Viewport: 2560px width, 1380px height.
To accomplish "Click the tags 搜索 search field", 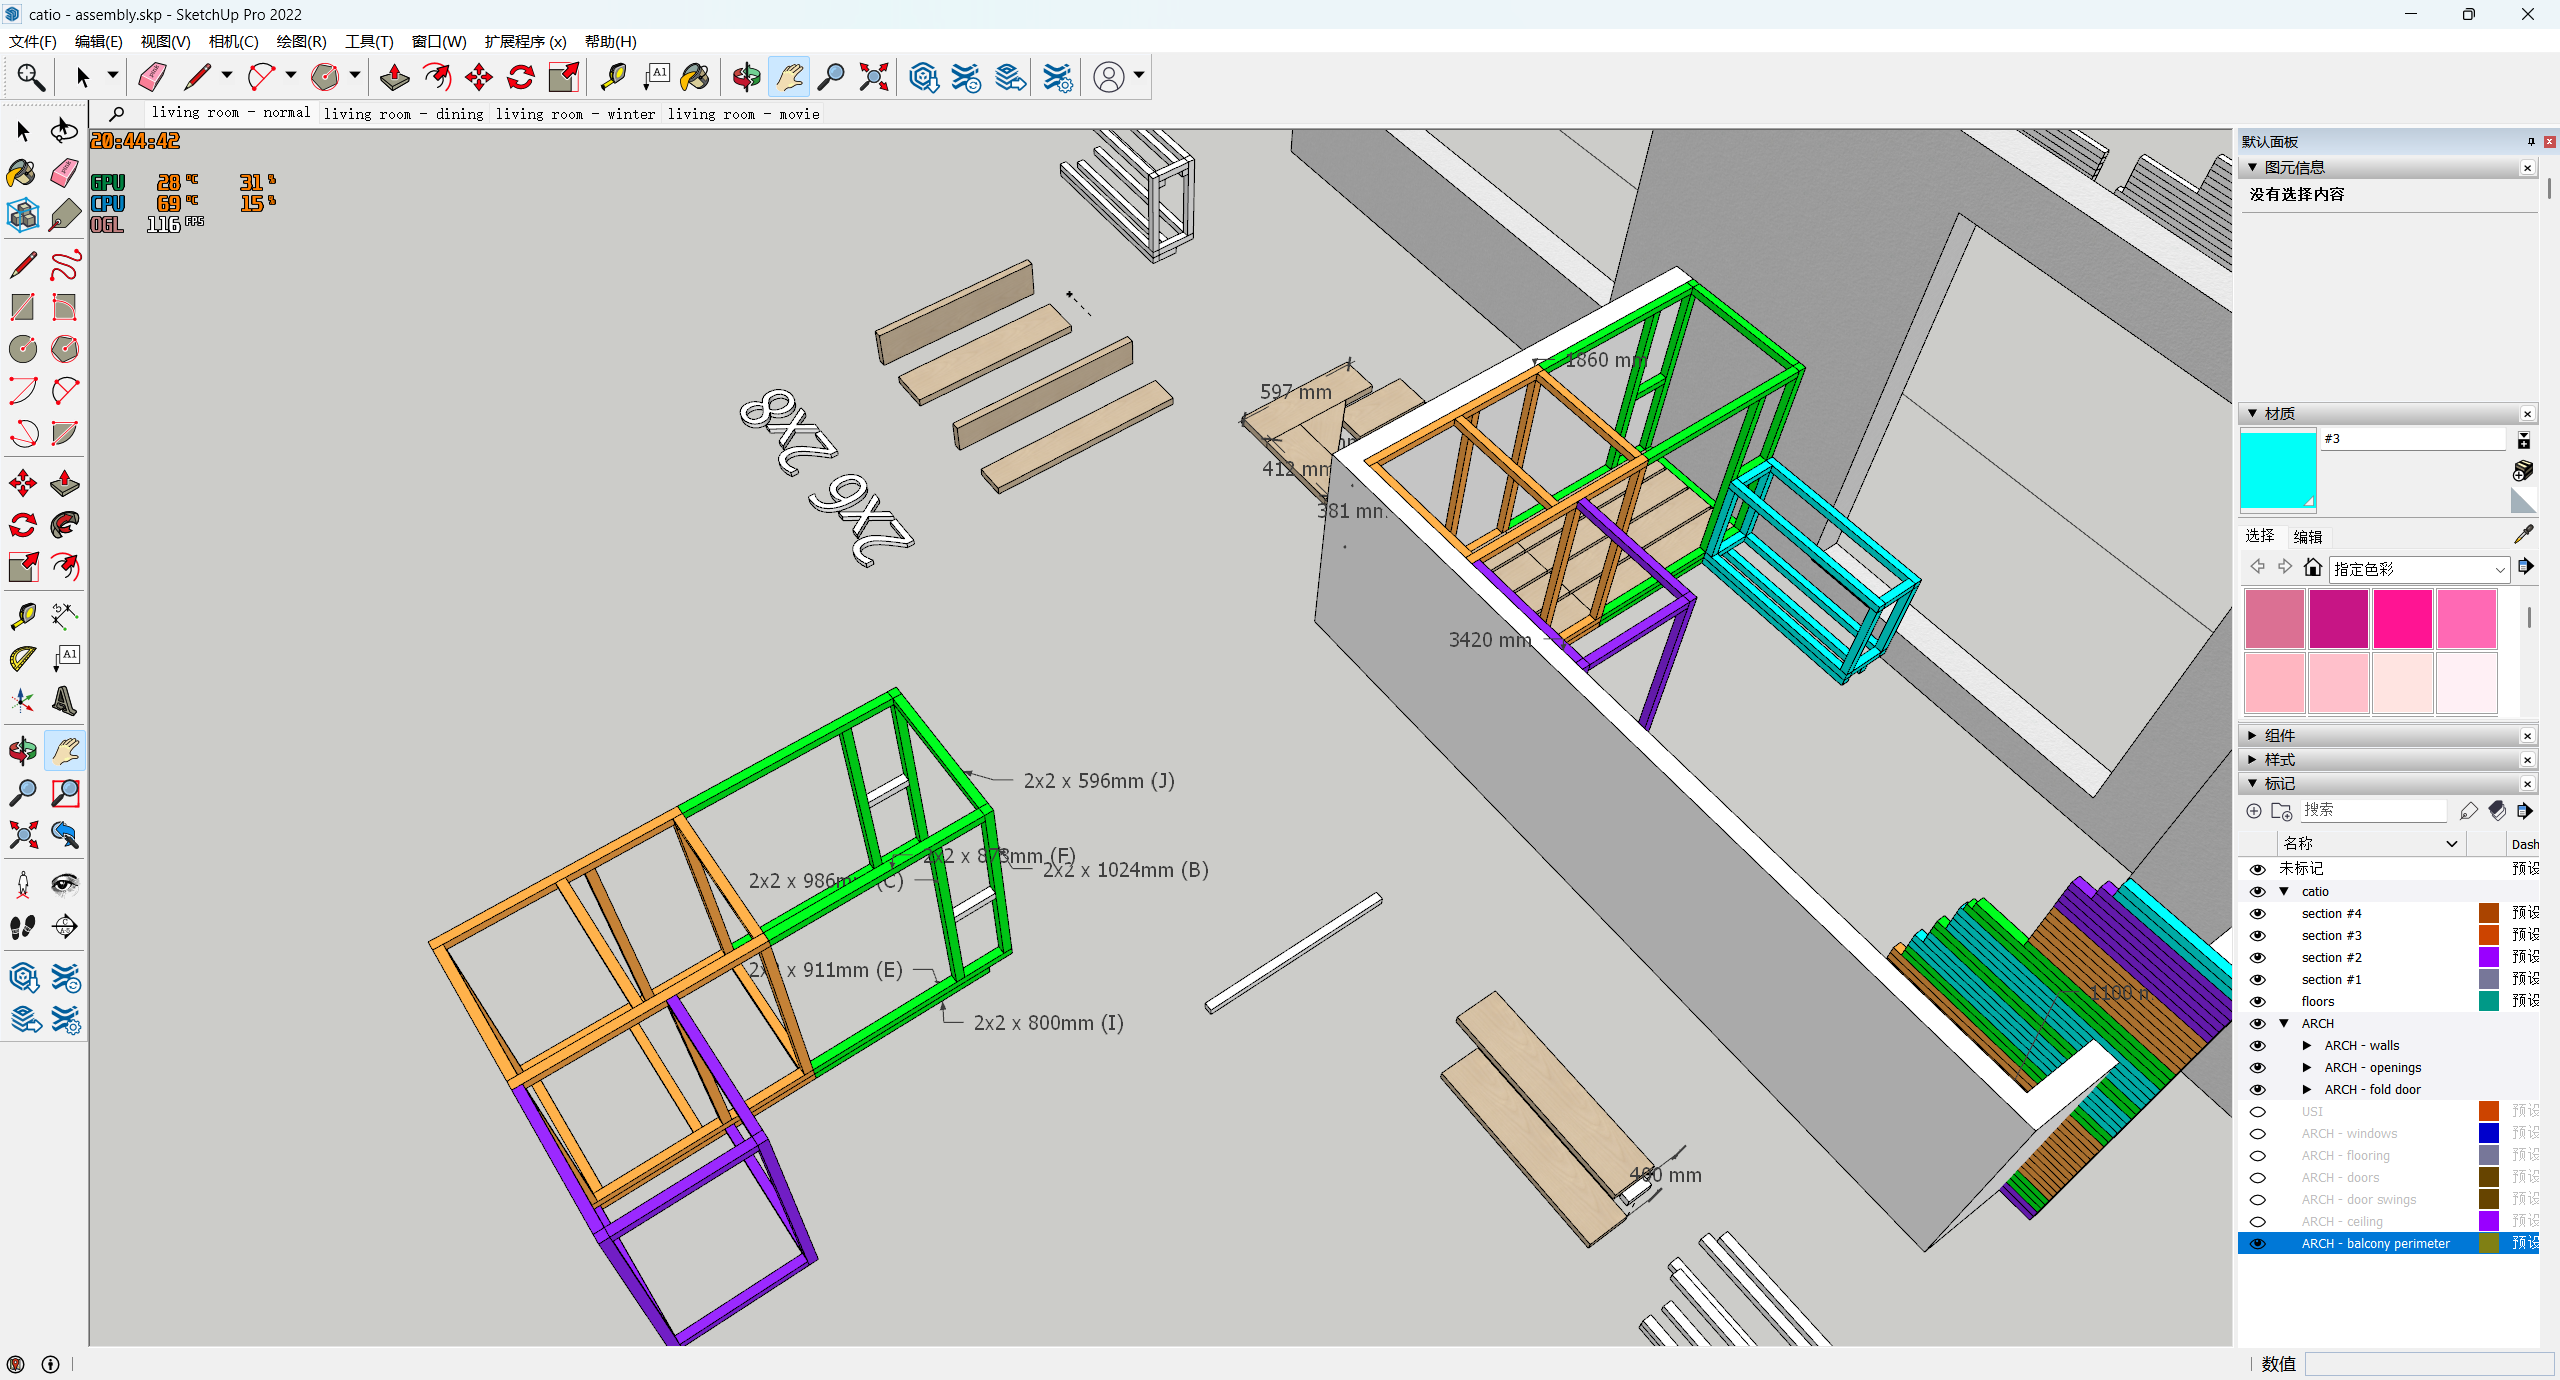I will click(2371, 810).
